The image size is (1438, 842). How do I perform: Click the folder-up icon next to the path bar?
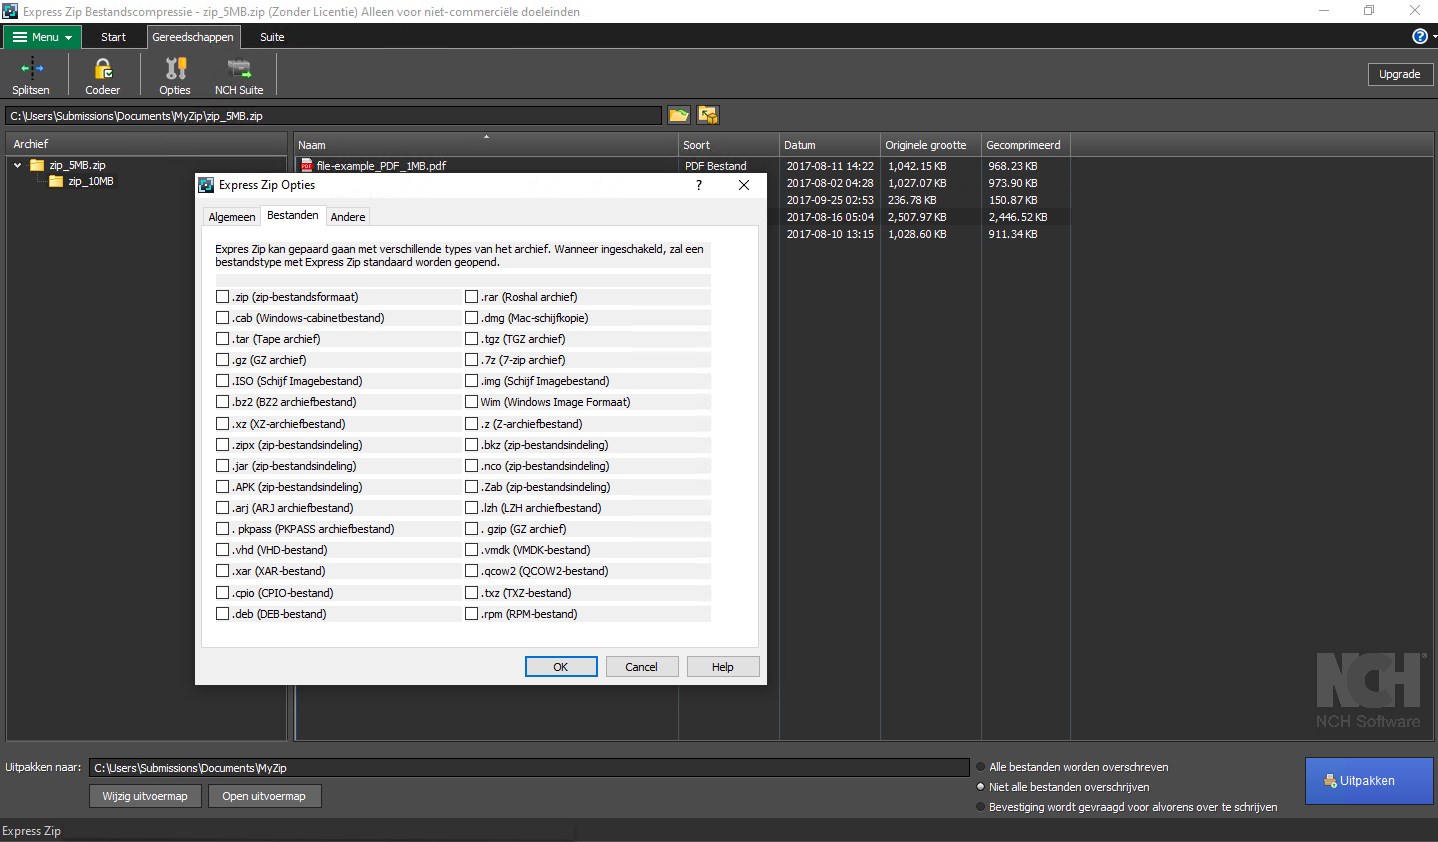[708, 115]
